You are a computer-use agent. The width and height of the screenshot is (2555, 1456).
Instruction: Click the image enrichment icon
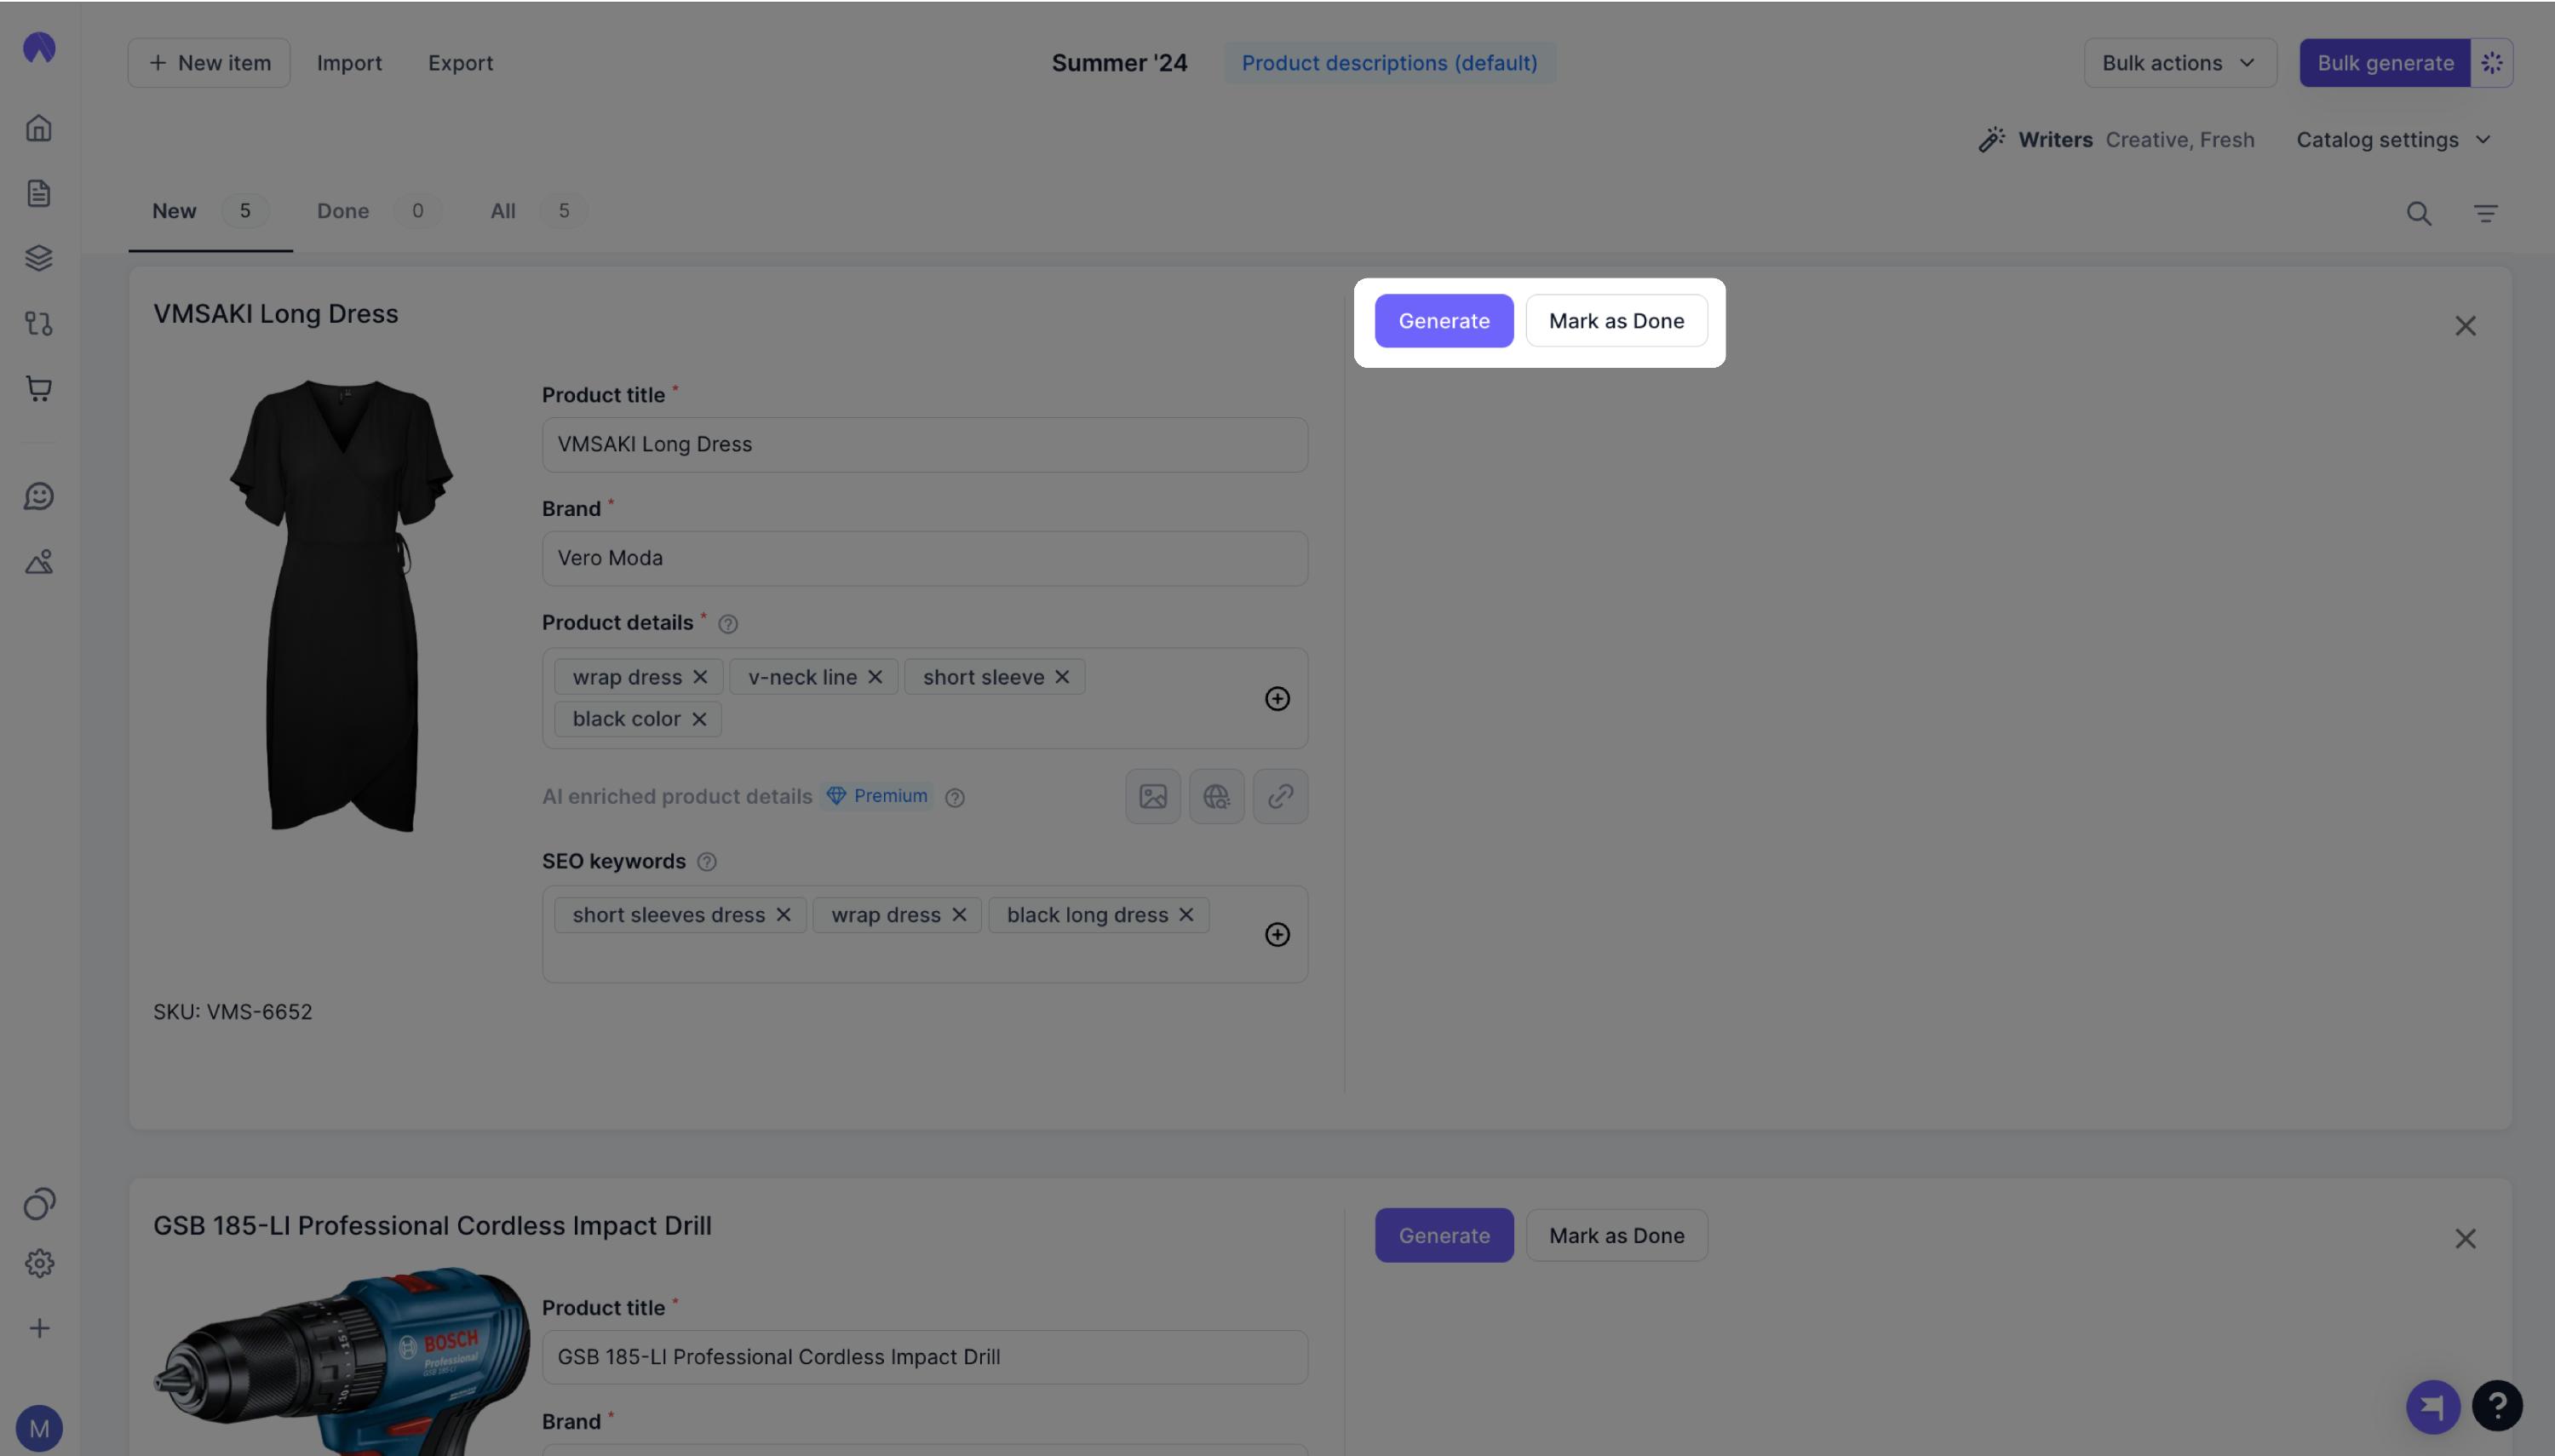pyautogui.click(x=1153, y=796)
